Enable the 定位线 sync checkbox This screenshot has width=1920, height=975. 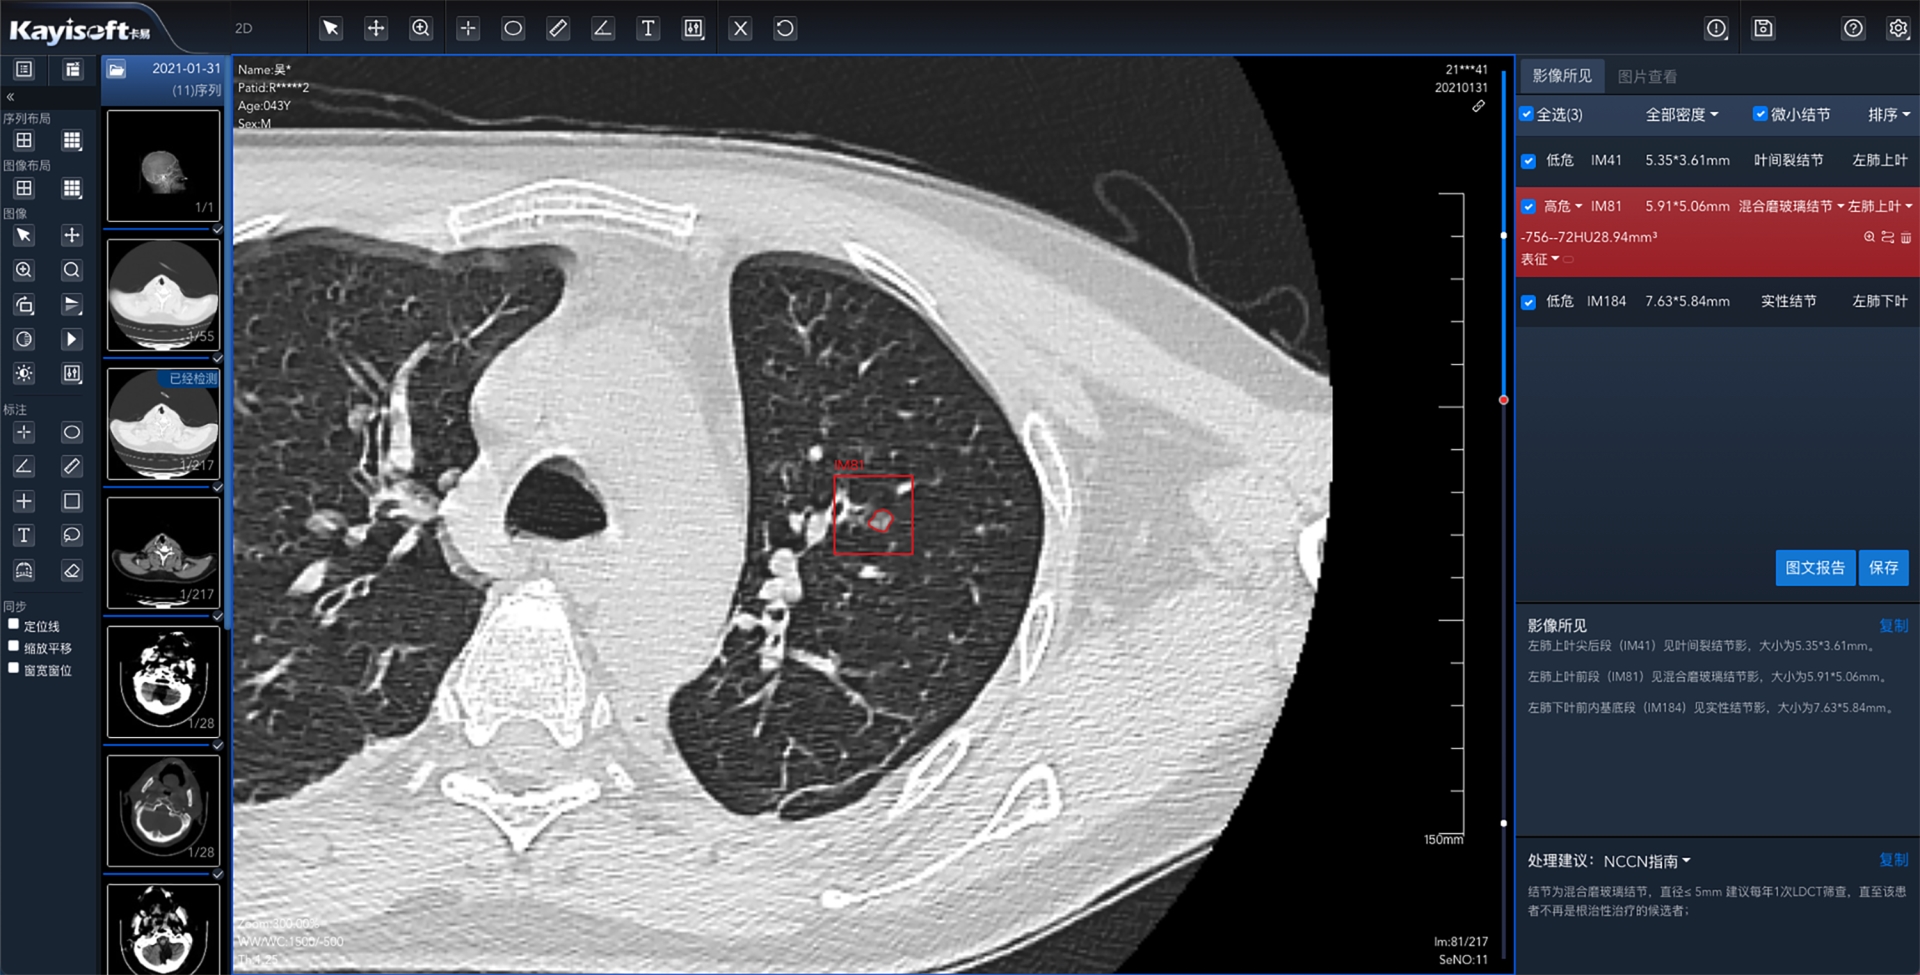(14, 625)
